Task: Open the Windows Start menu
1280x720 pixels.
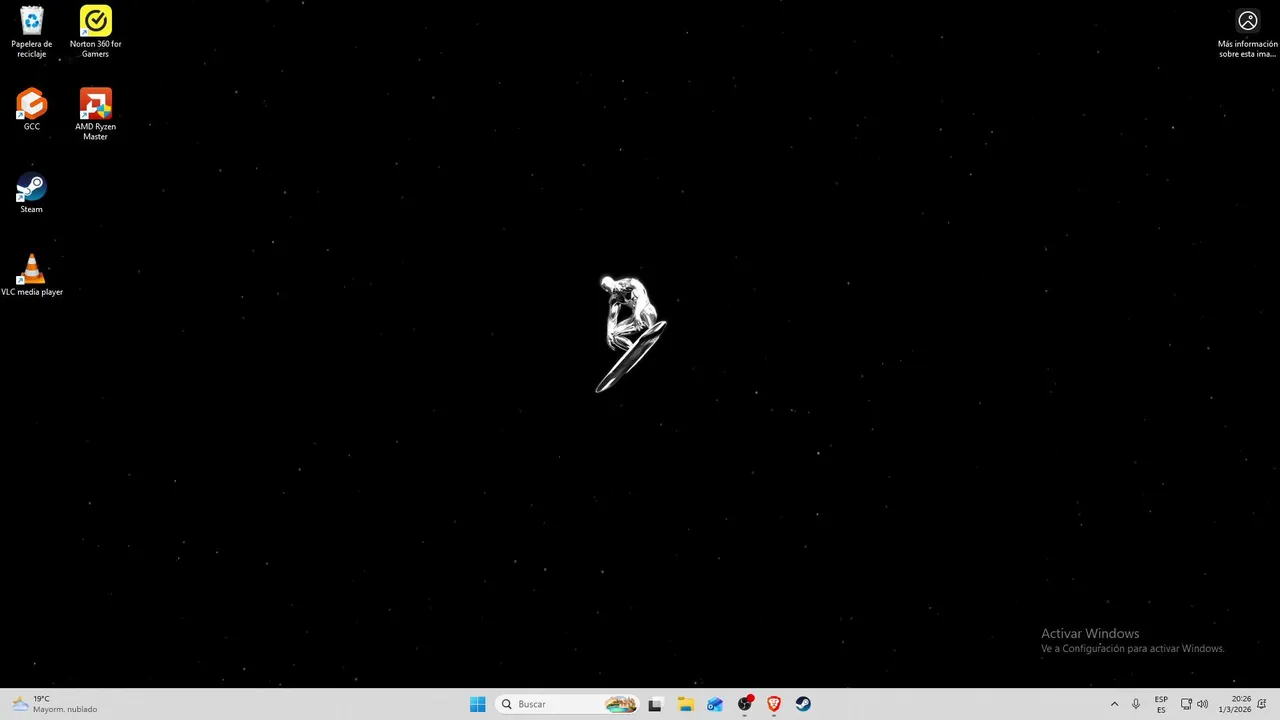Action: tap(478, 704)
